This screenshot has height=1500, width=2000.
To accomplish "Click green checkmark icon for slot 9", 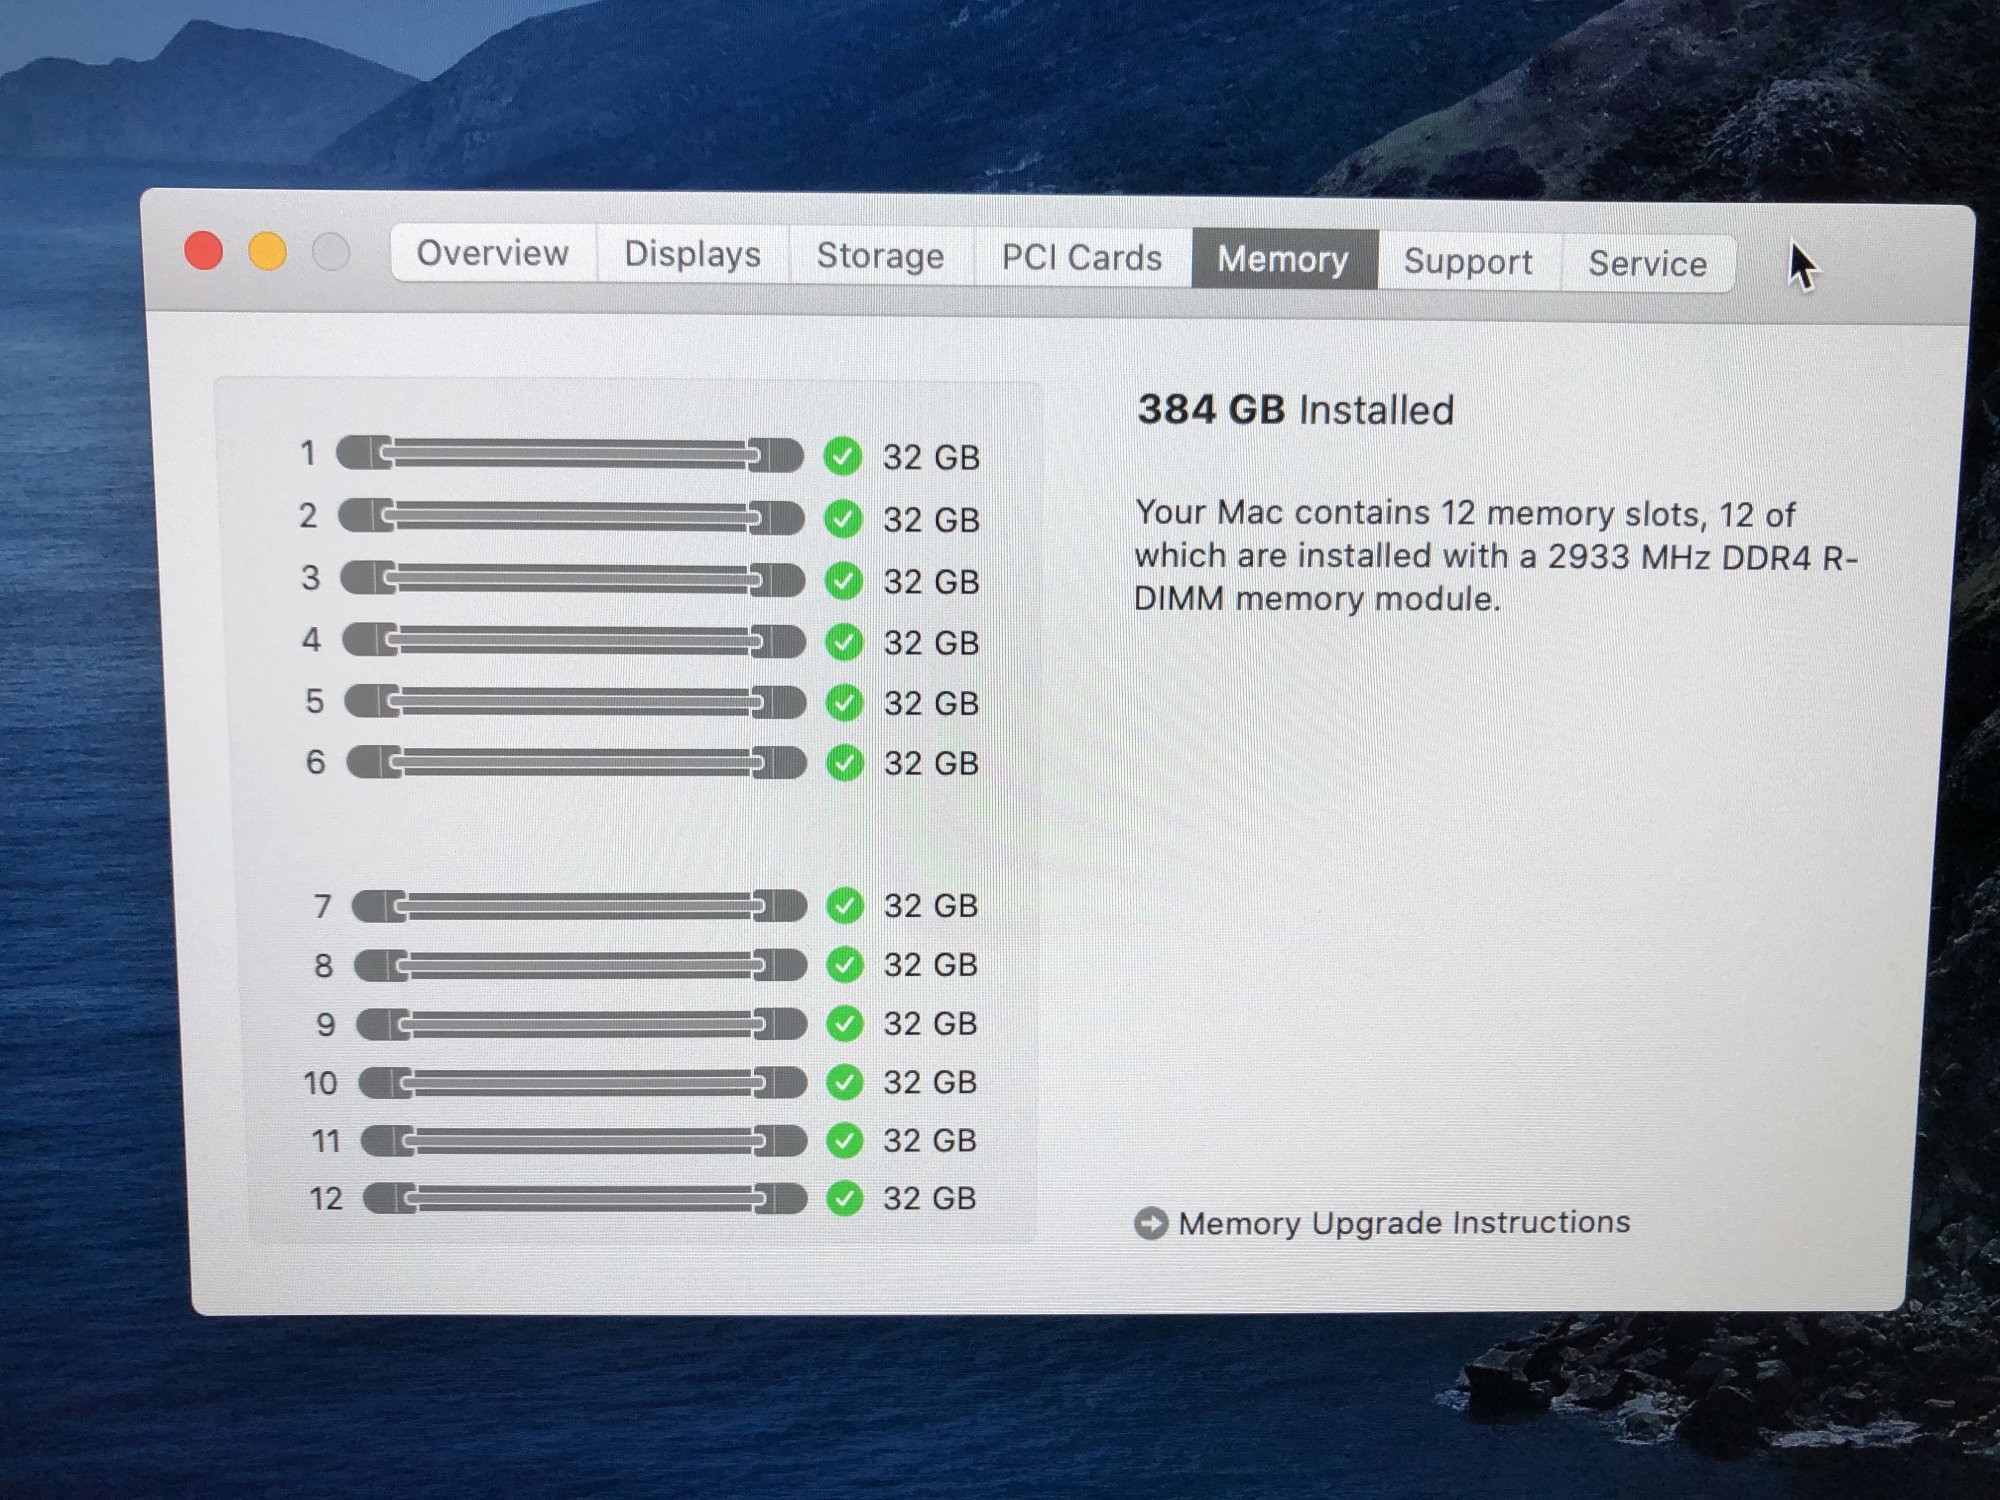I will point(845,1024).
